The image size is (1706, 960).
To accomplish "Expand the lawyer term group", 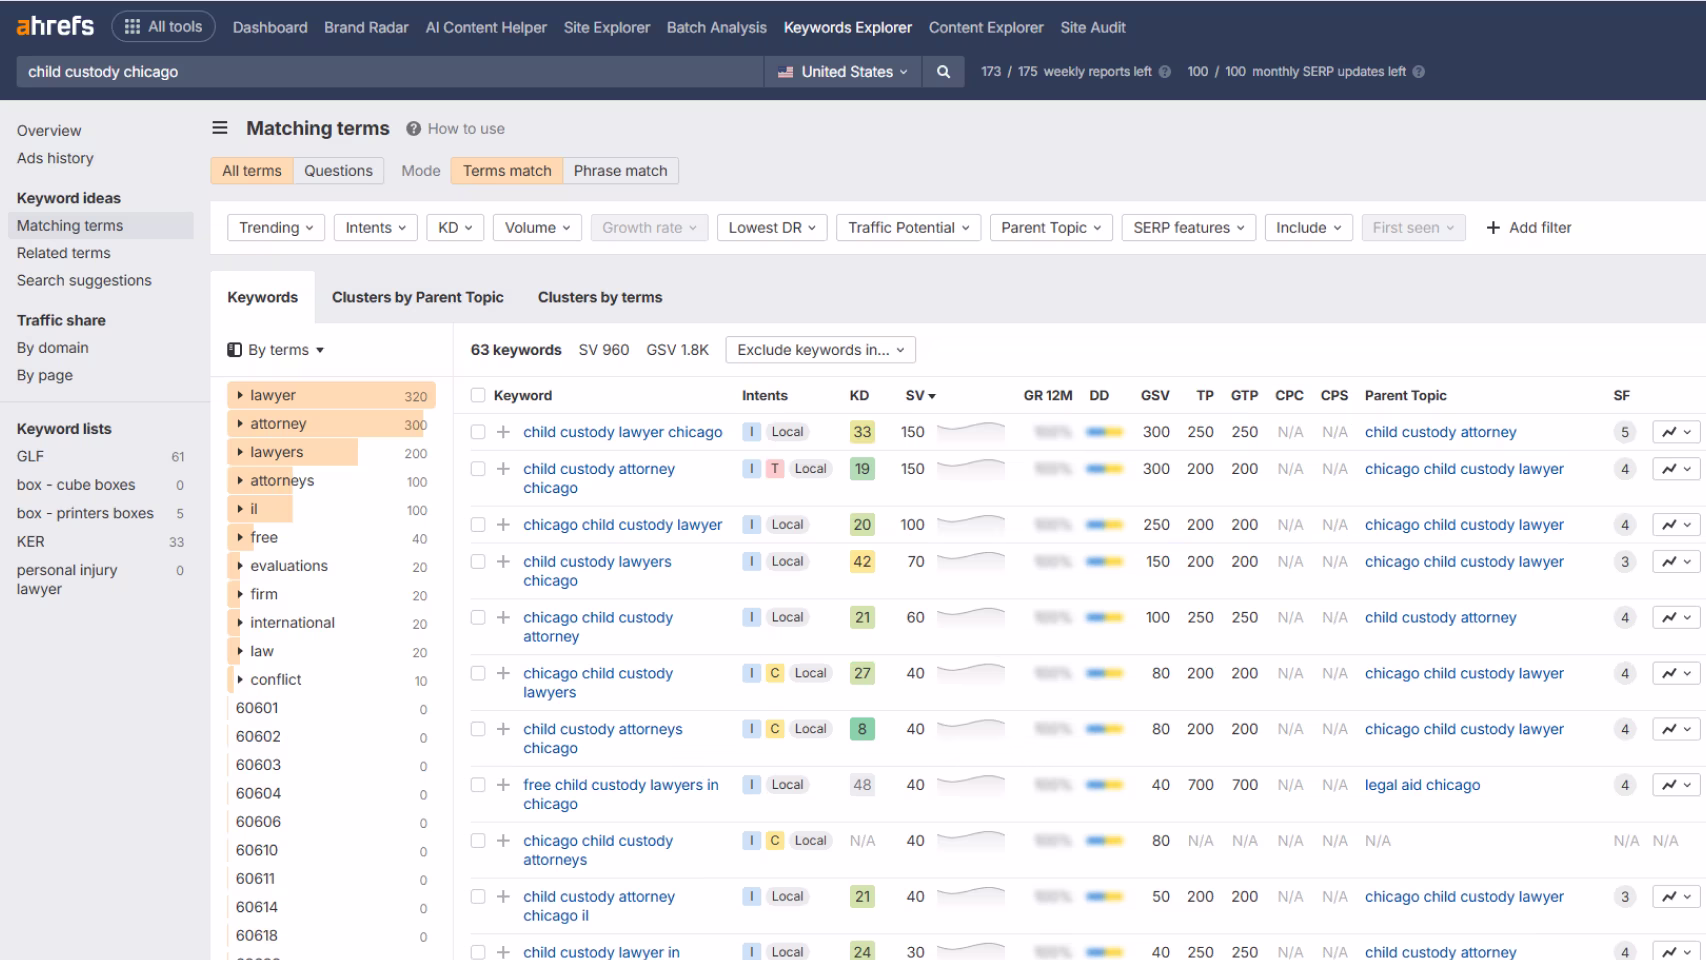I will tap(241, 396).
